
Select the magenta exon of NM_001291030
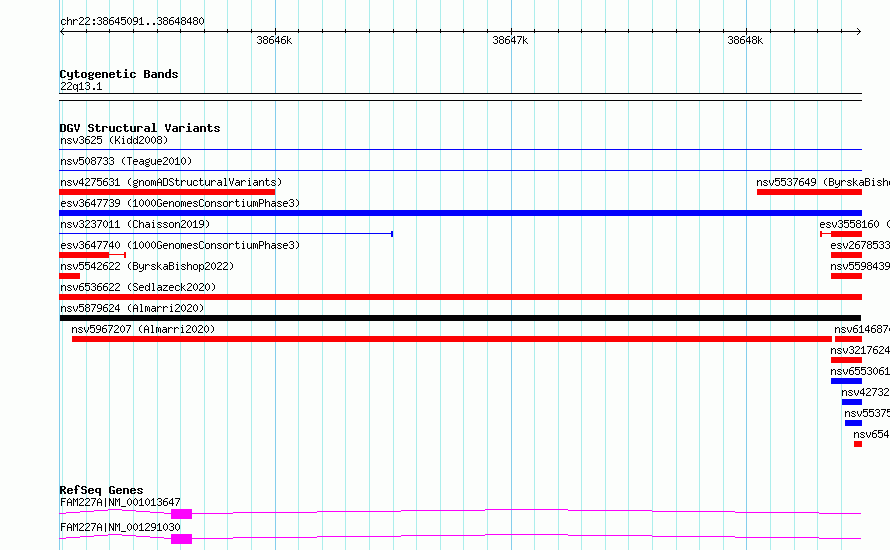pos(182,539)
